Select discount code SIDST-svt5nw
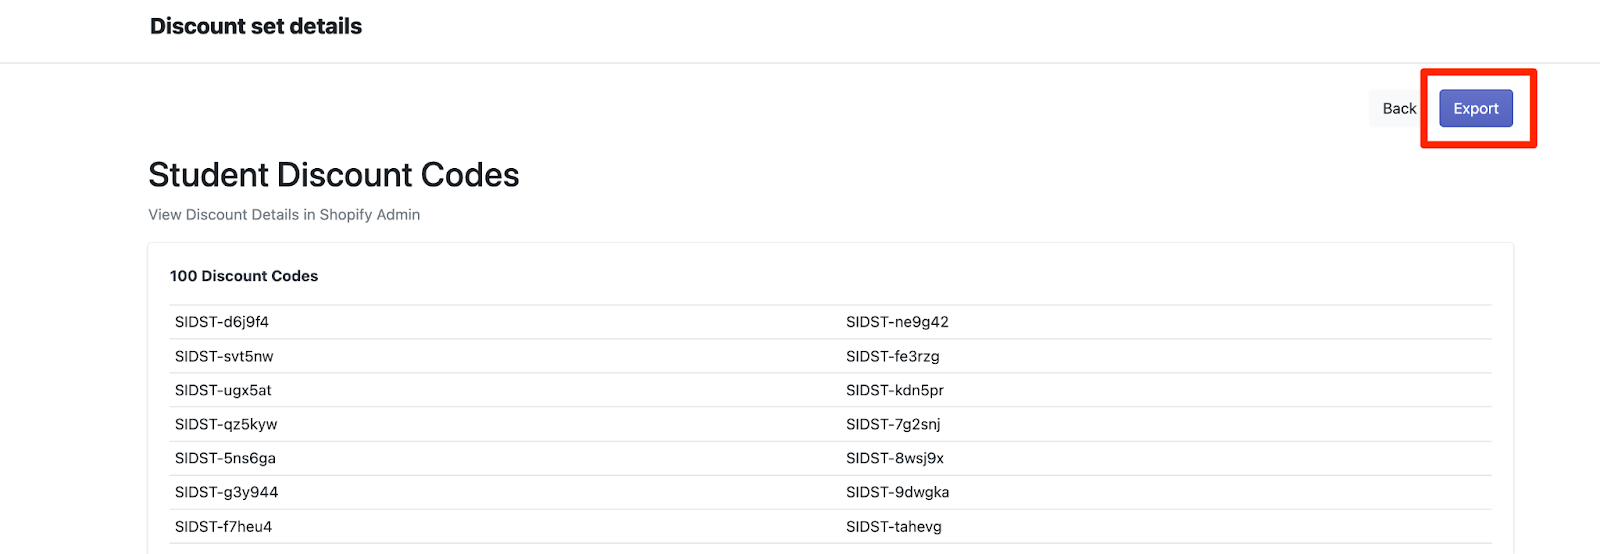 (x=224, y=356)
